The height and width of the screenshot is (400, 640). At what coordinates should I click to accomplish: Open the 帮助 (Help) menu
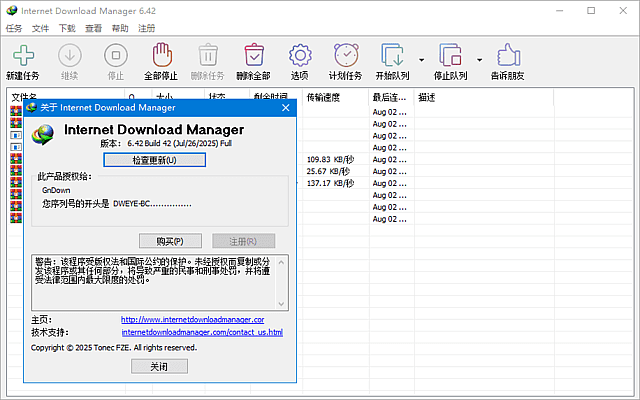[x=120, y=29]
